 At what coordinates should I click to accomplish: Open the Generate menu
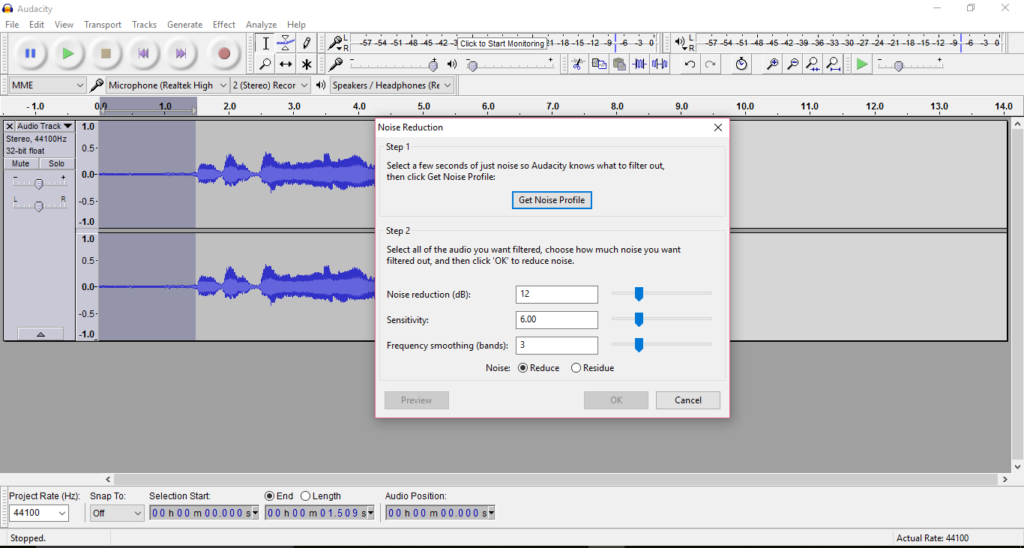pyautogui.click(x=185, y=24)
